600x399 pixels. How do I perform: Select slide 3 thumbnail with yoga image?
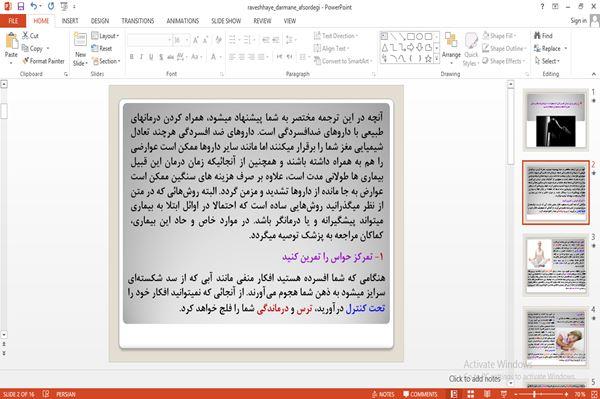(x=556, y=265)
